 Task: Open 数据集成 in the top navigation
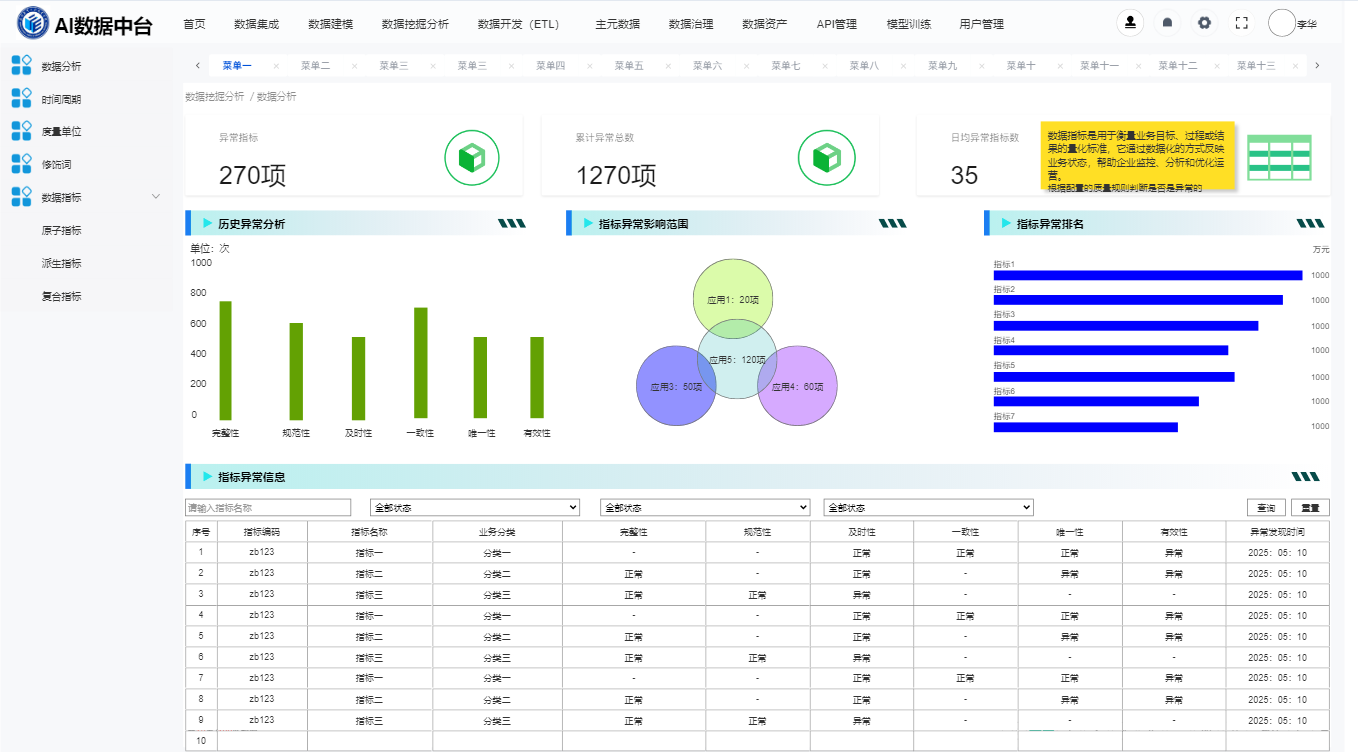[256, 24]
